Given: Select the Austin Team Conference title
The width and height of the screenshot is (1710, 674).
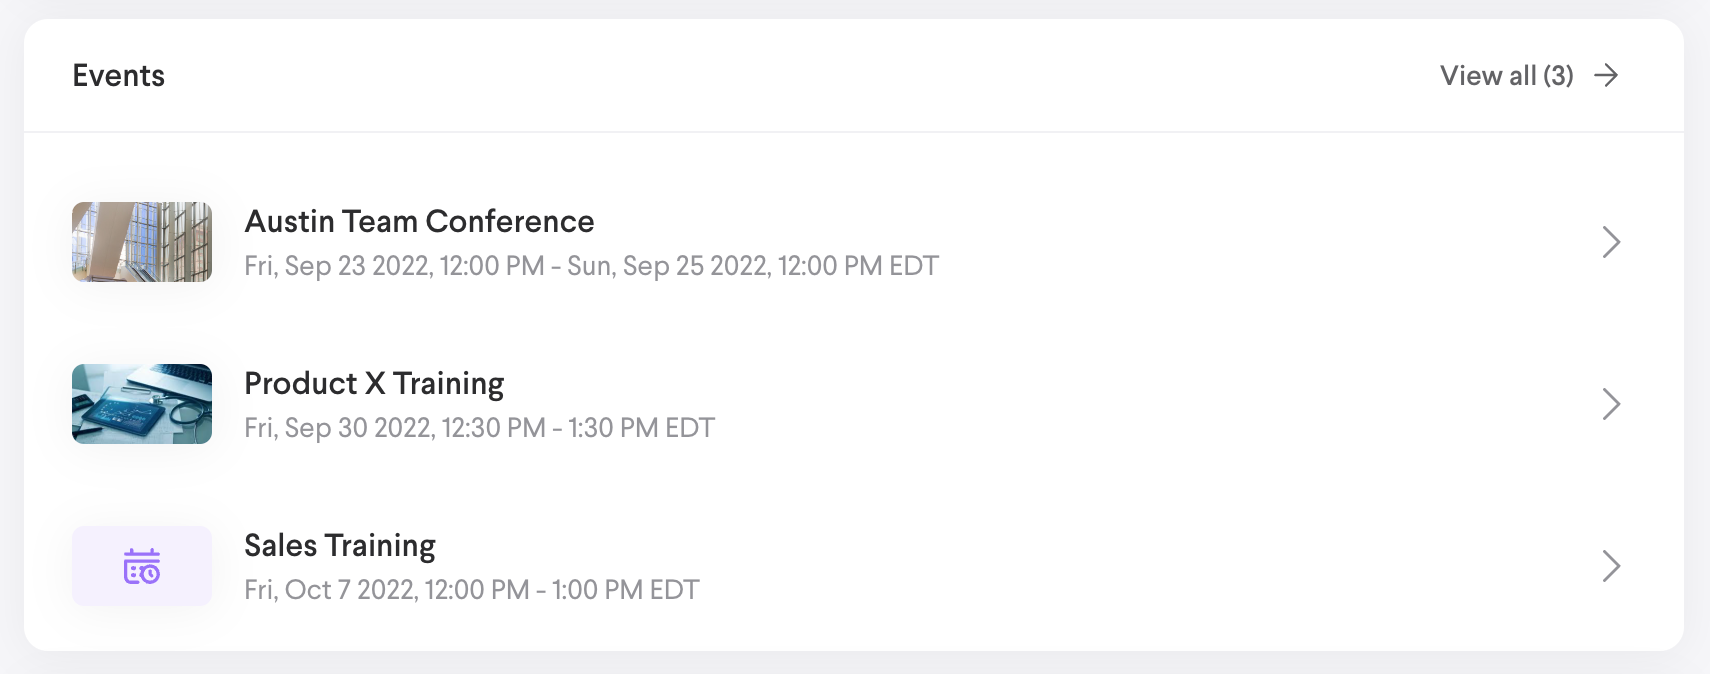Looking at the screenshot, I should click(420, 221).
